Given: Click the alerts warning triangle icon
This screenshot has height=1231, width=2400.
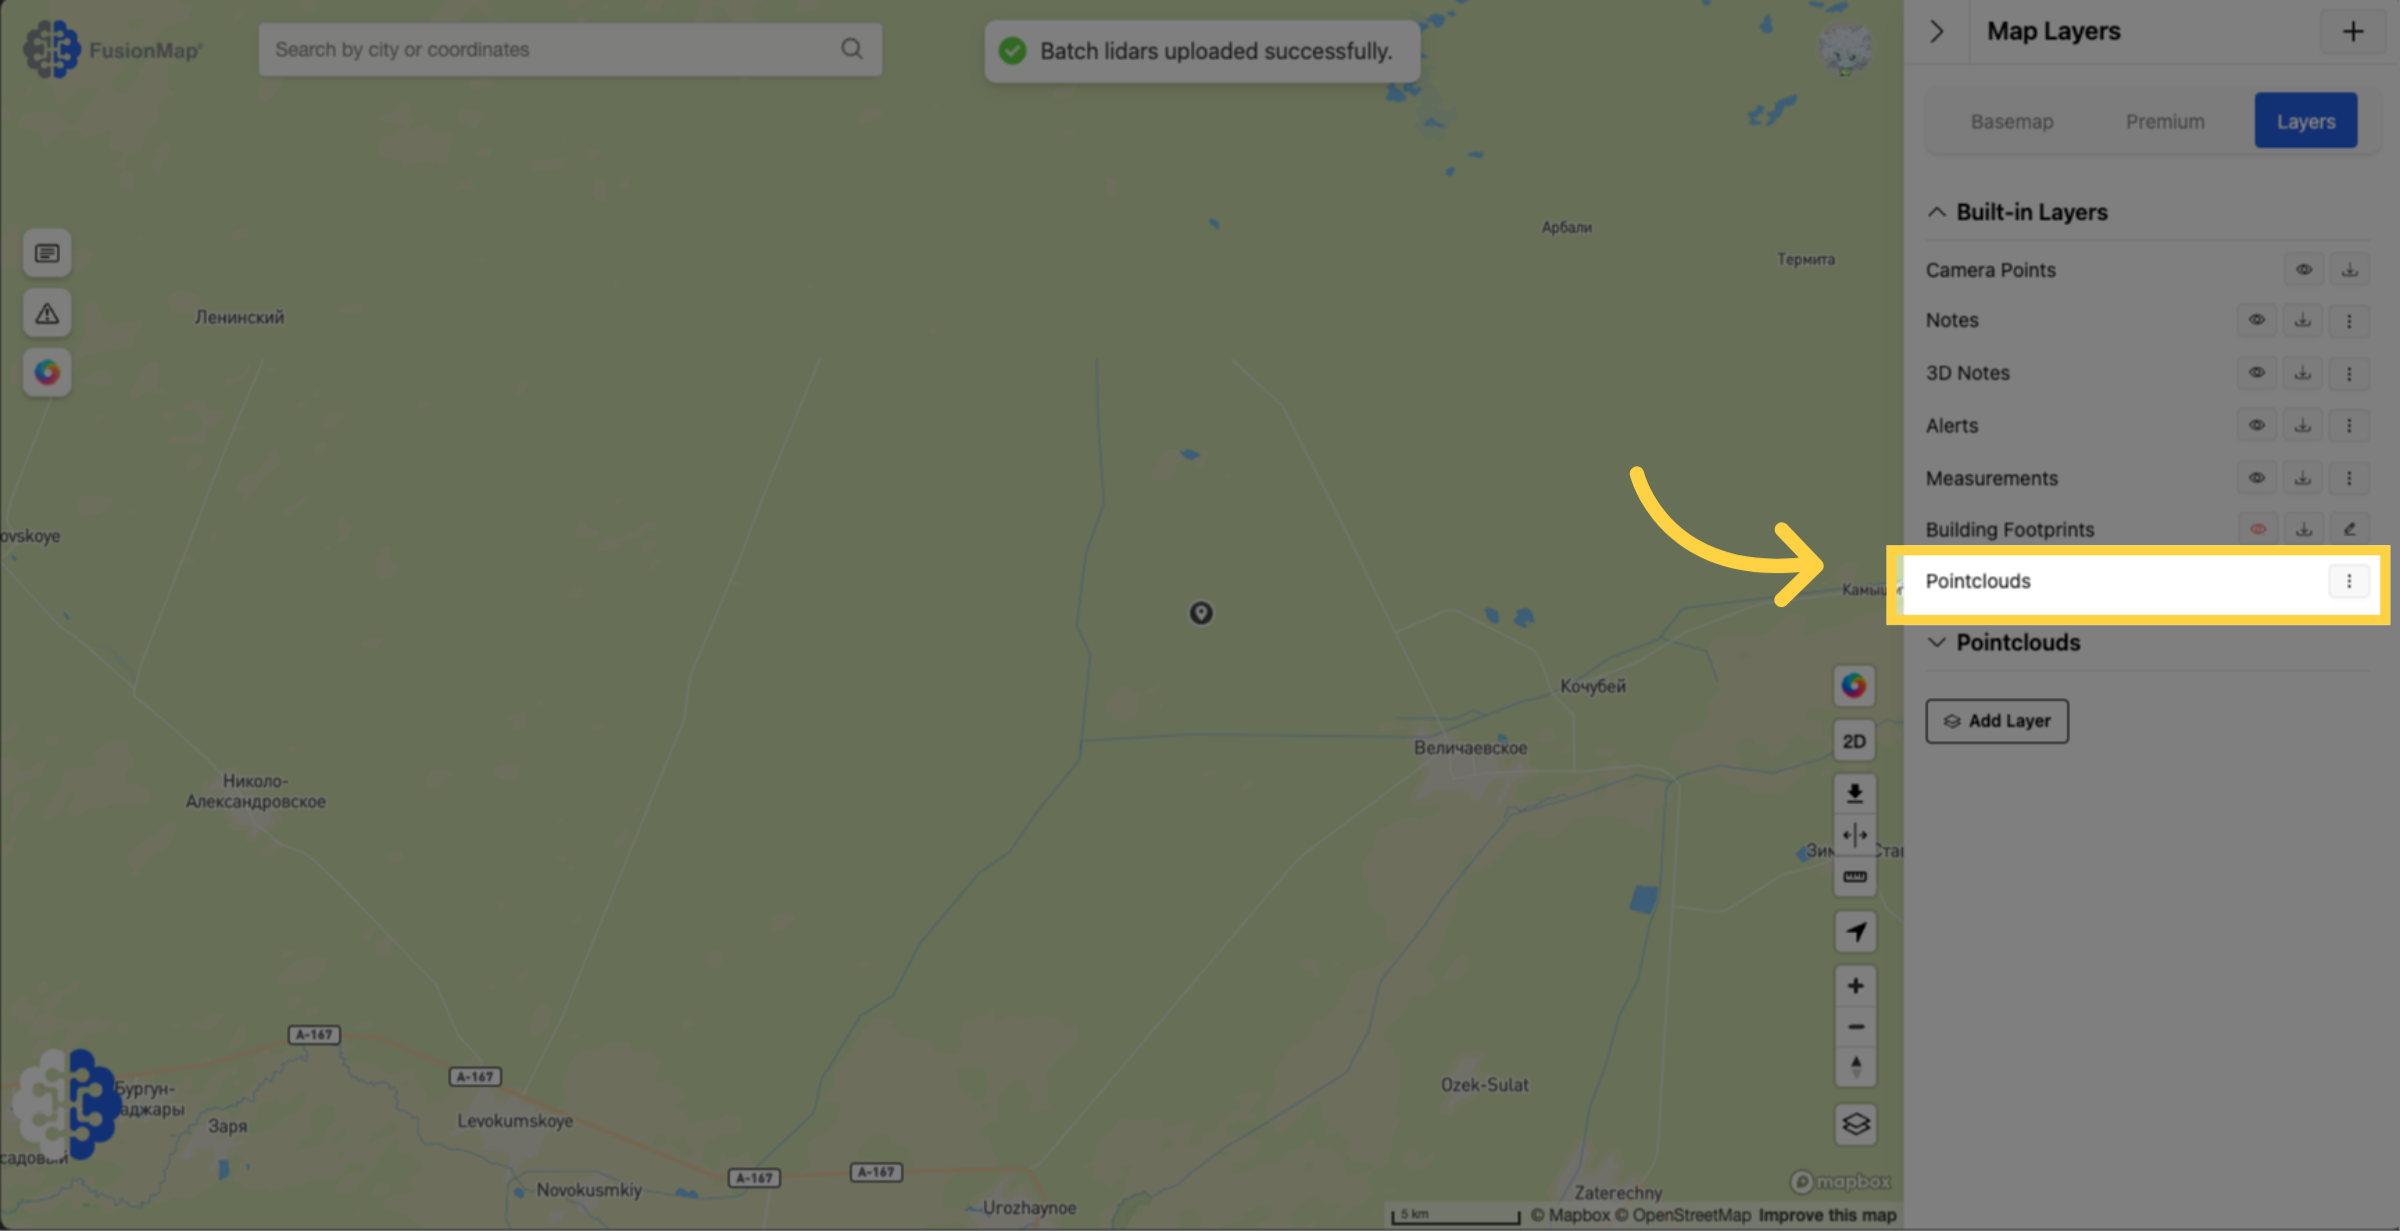Looking at the screenshot, I should tap(47, 313).
